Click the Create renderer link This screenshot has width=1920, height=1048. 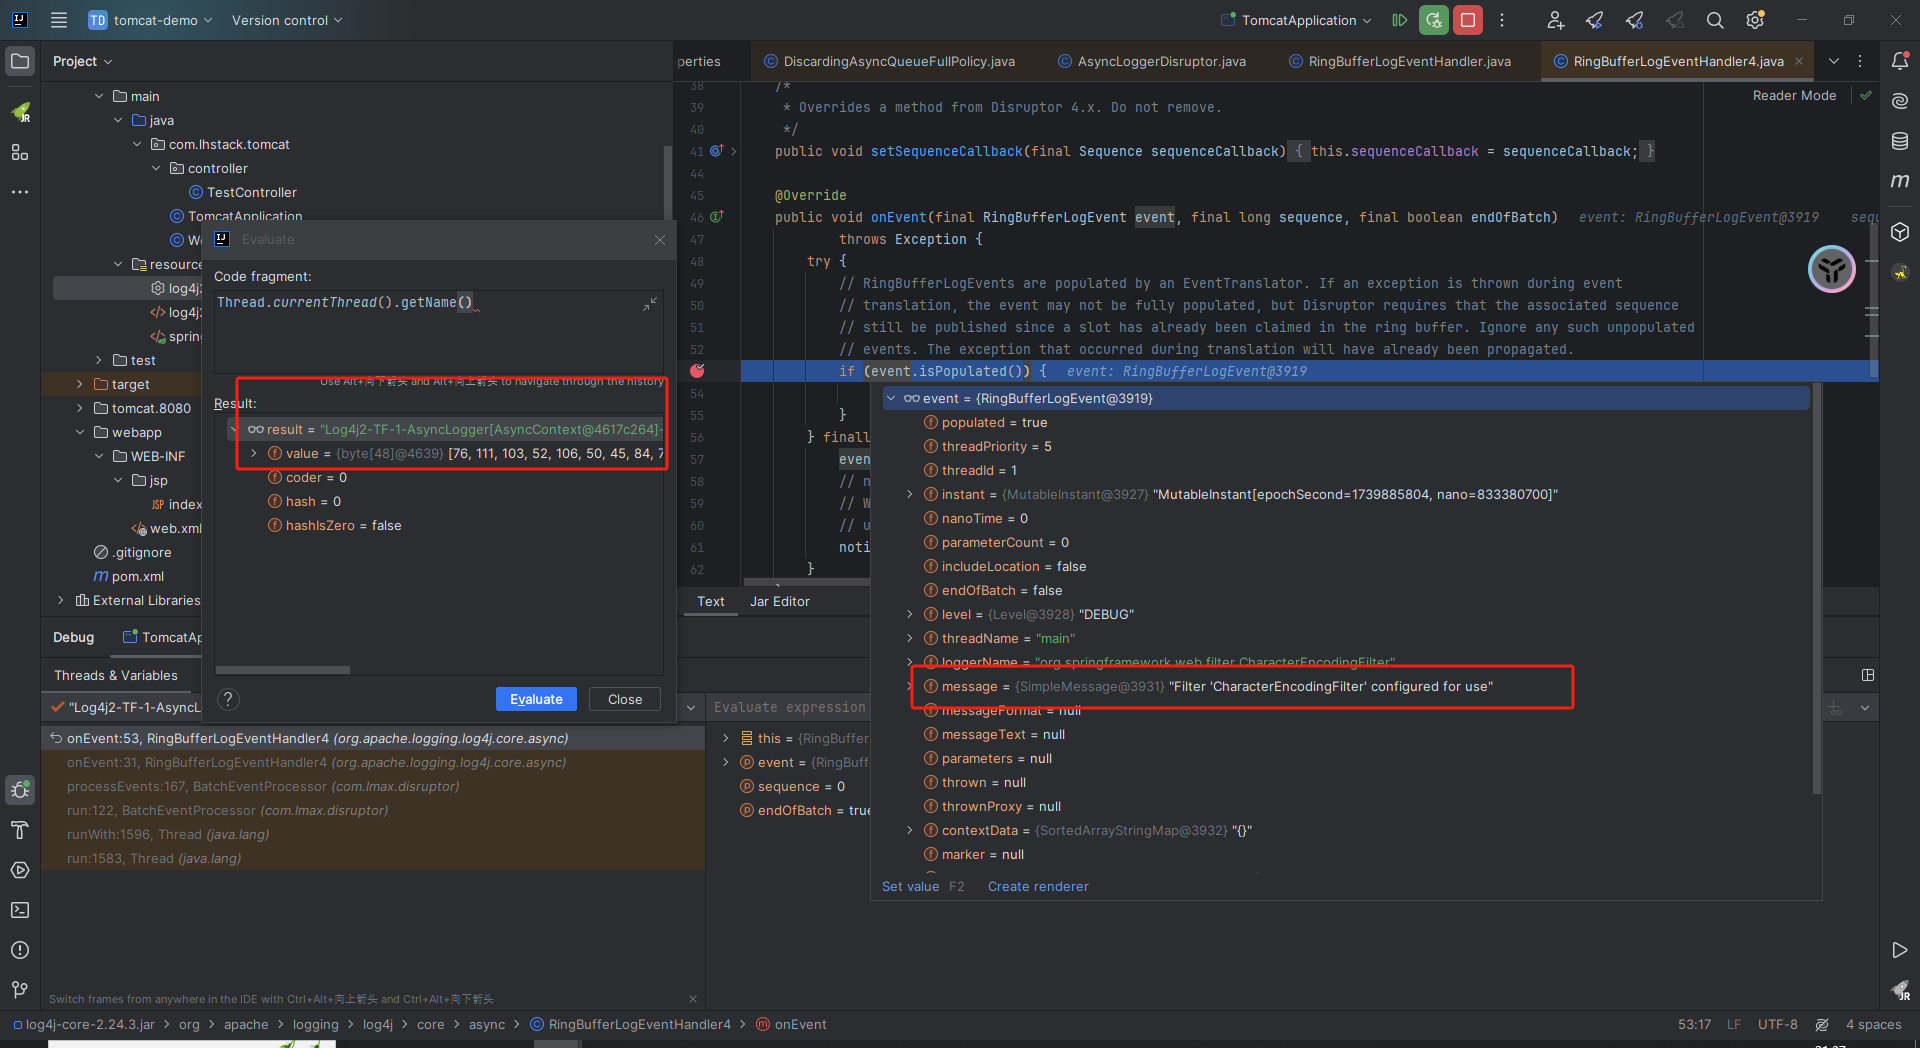(x=1037, y=887)
